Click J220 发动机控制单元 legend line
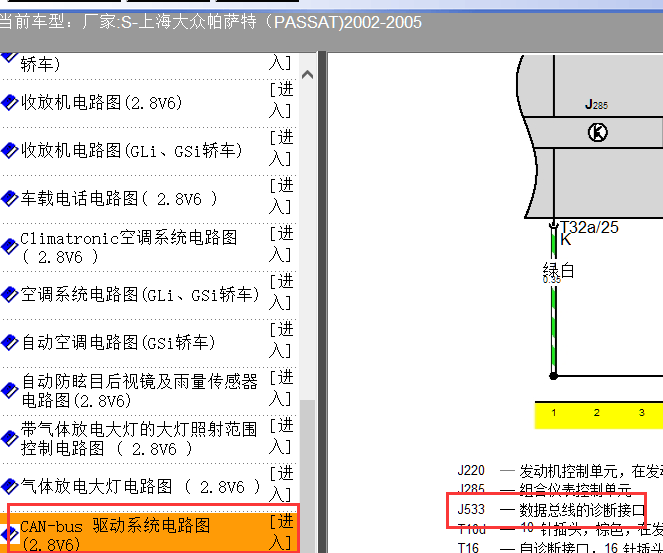This screenshot has width=663, height=553. click(560, 471)
